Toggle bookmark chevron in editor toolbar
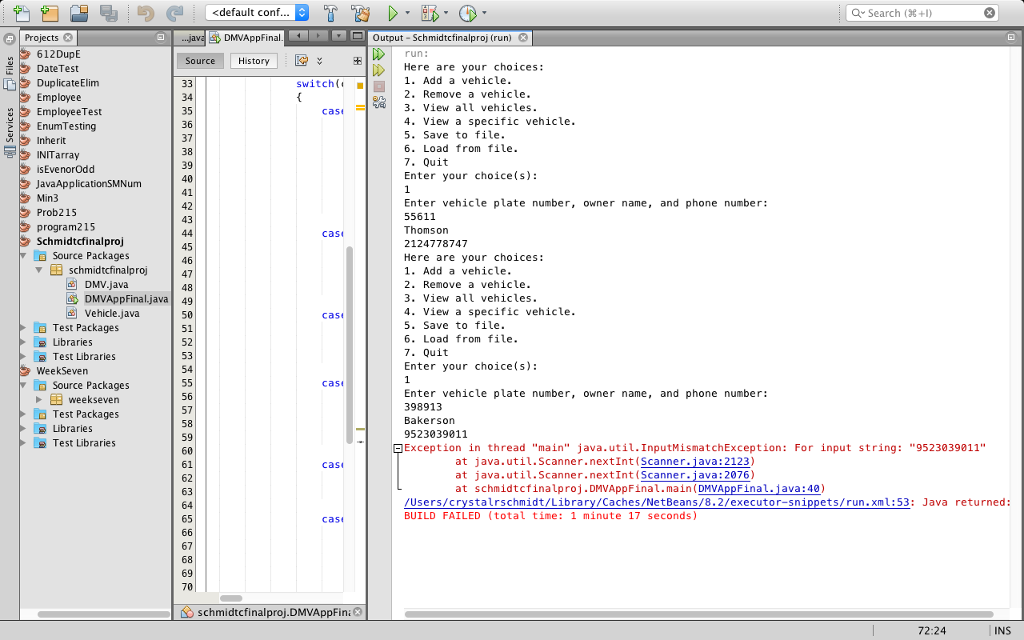 [320, 61]
